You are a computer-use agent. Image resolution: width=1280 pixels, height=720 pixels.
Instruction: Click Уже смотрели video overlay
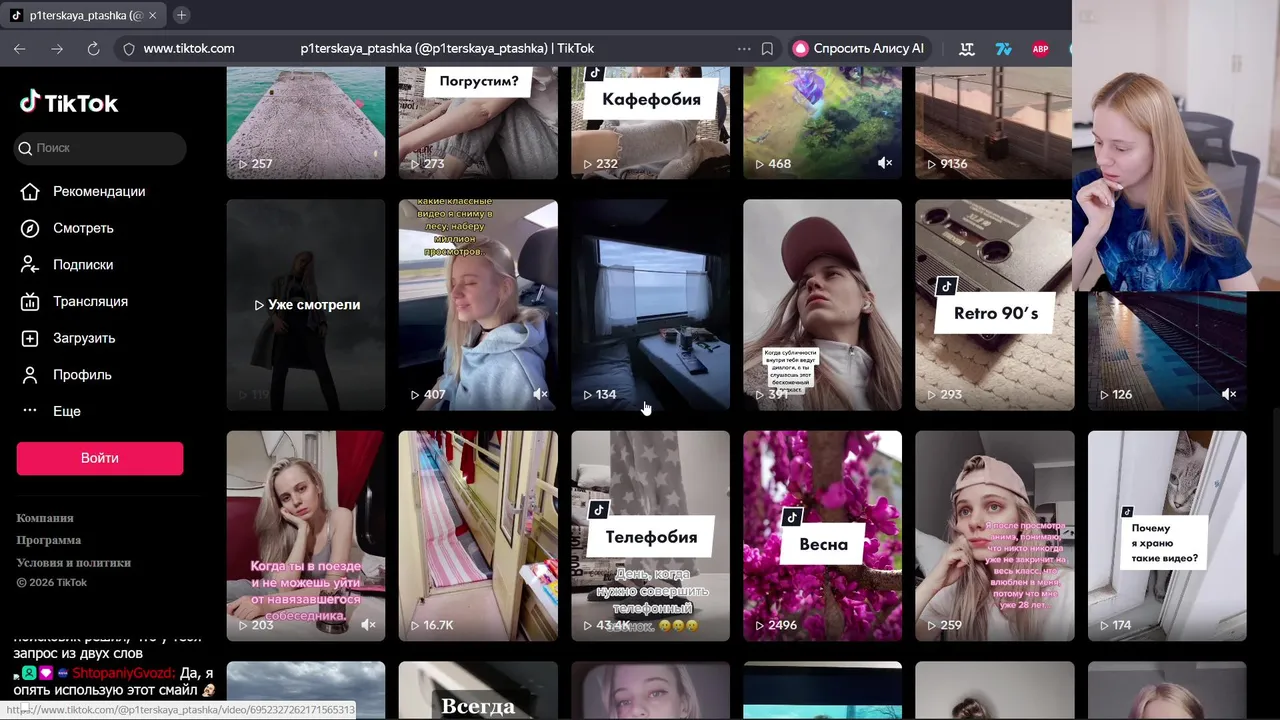coord(306,305)
